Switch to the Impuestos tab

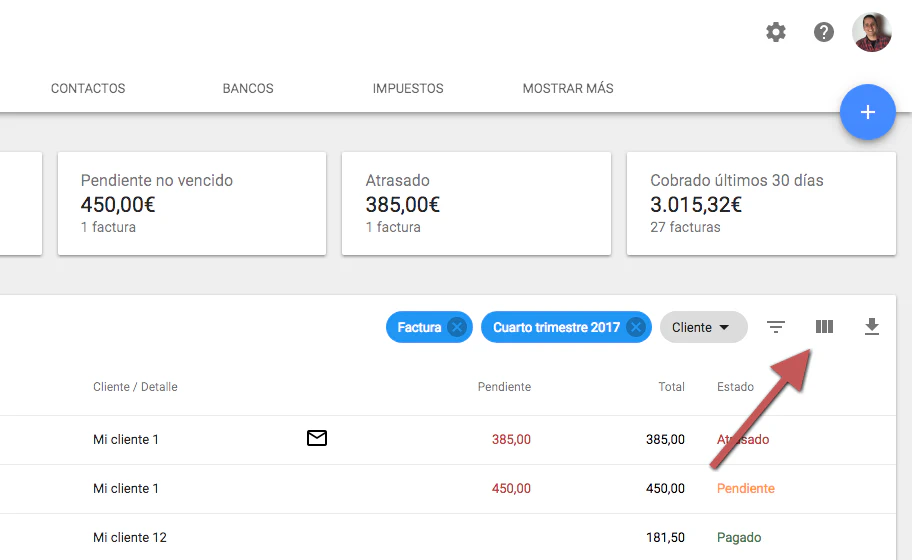(x=408, y=88)
